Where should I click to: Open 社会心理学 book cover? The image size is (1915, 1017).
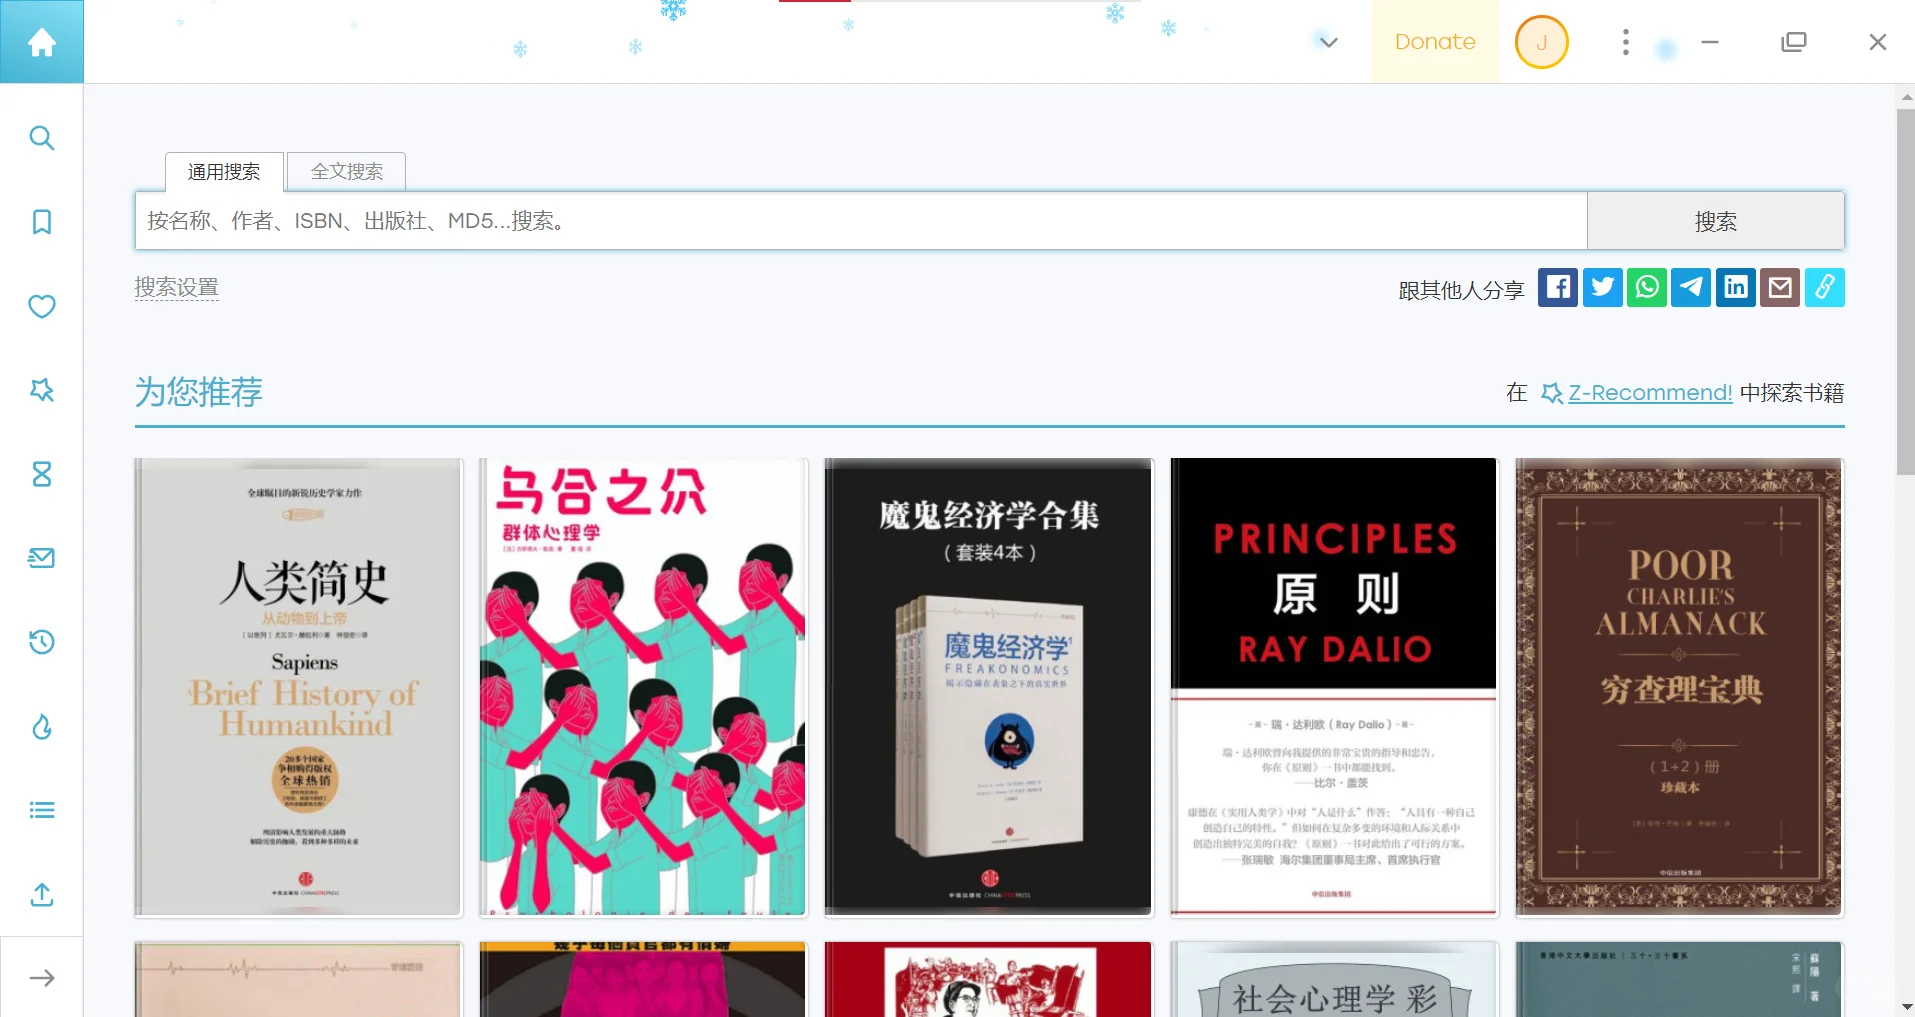(1334, 979)
